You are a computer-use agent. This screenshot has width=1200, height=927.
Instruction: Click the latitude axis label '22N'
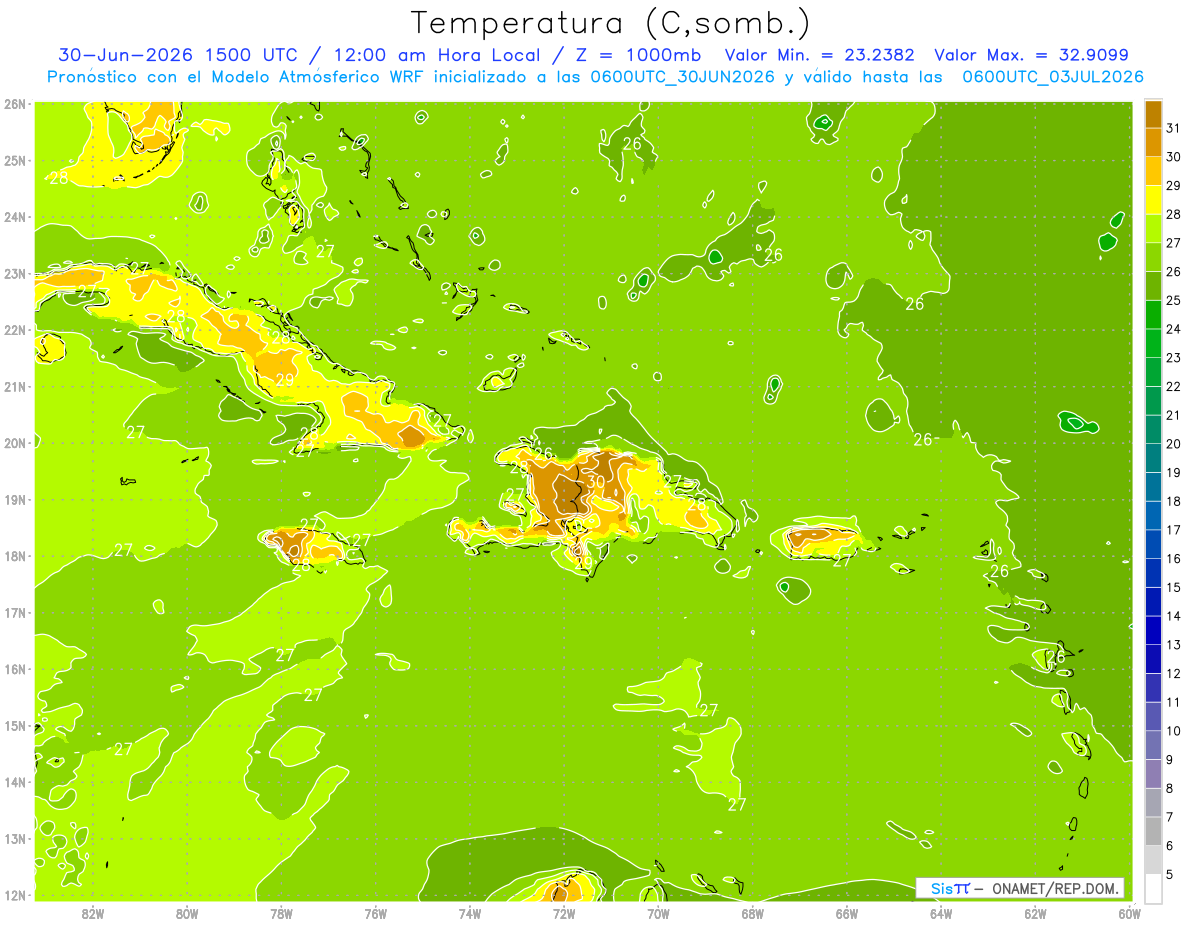14,330
